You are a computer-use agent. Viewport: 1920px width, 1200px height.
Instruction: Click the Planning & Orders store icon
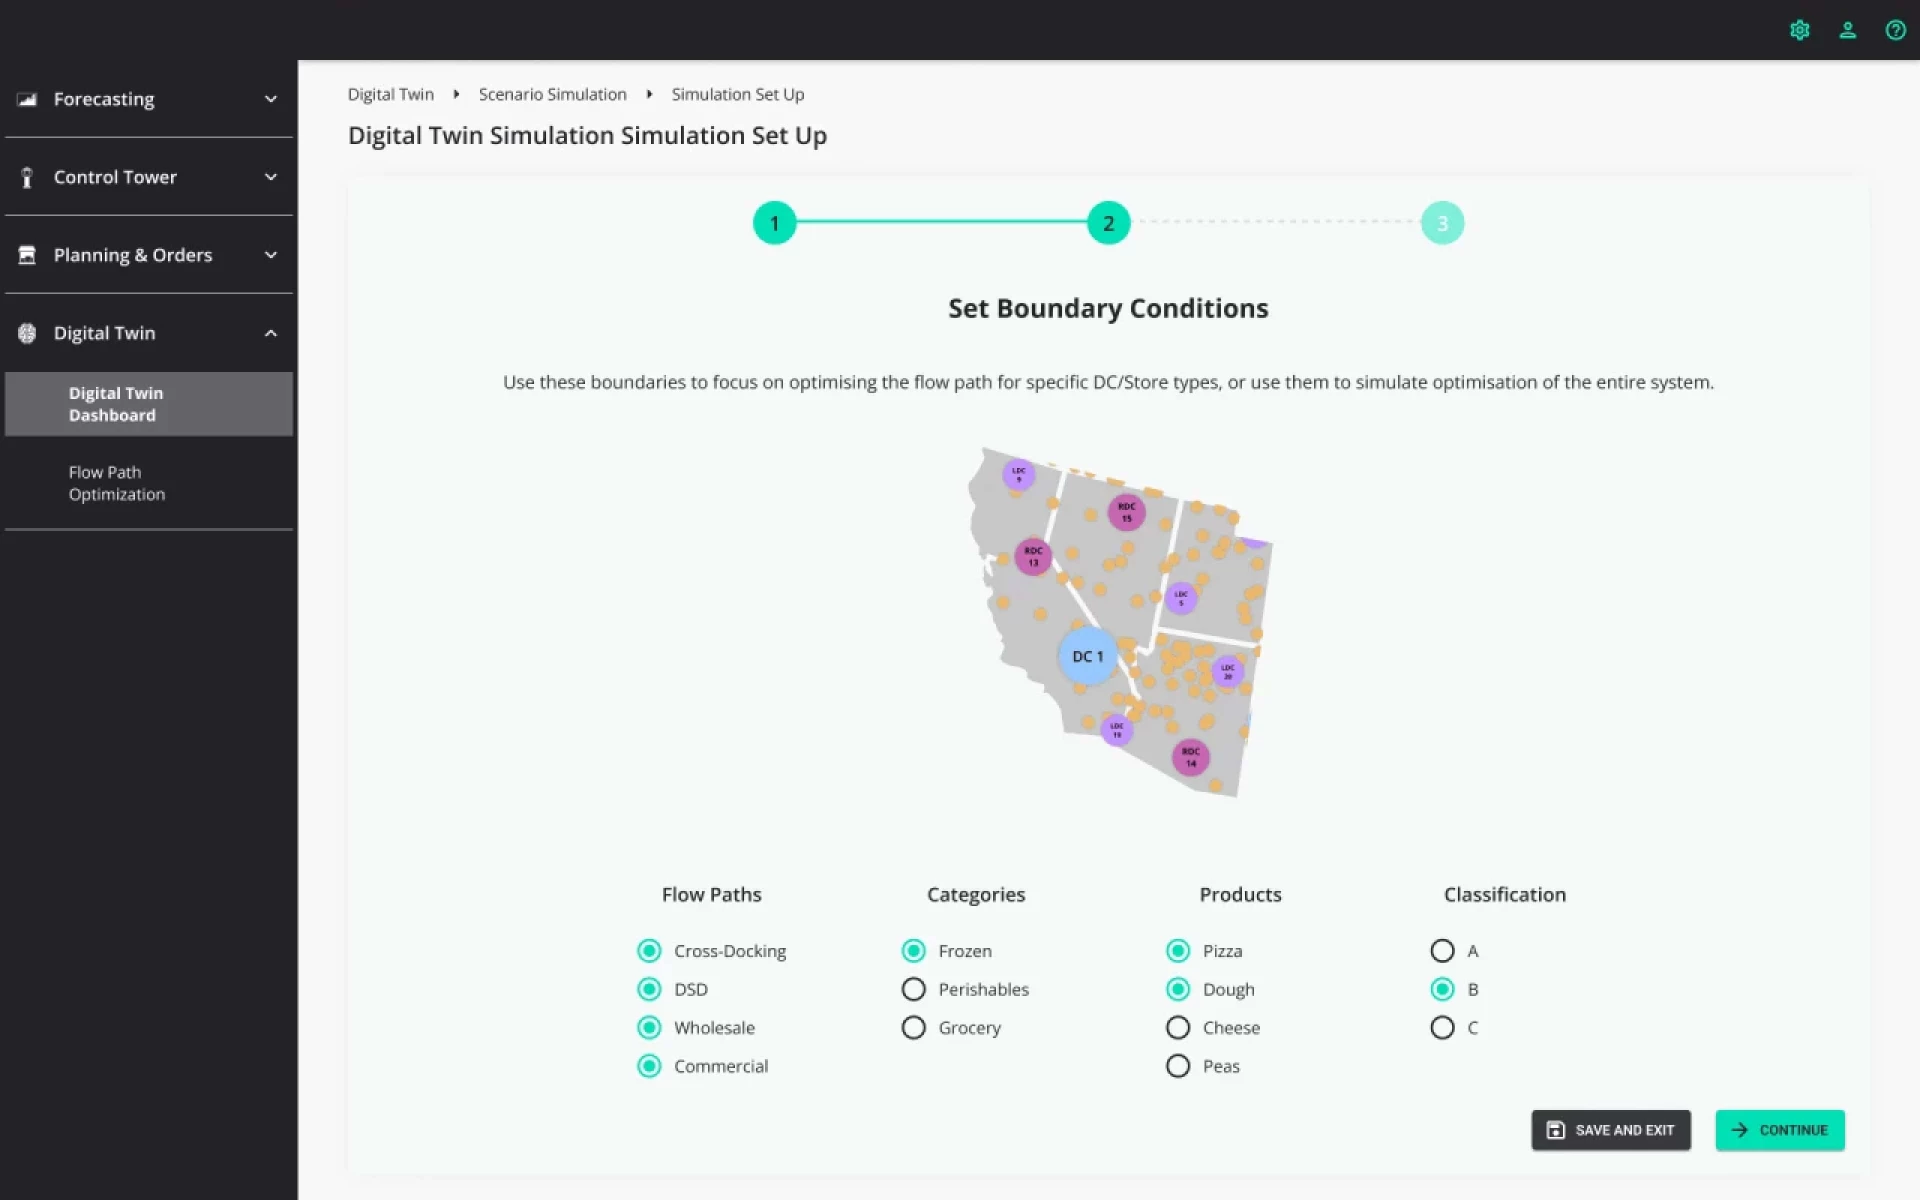click(x=27, y=255)
